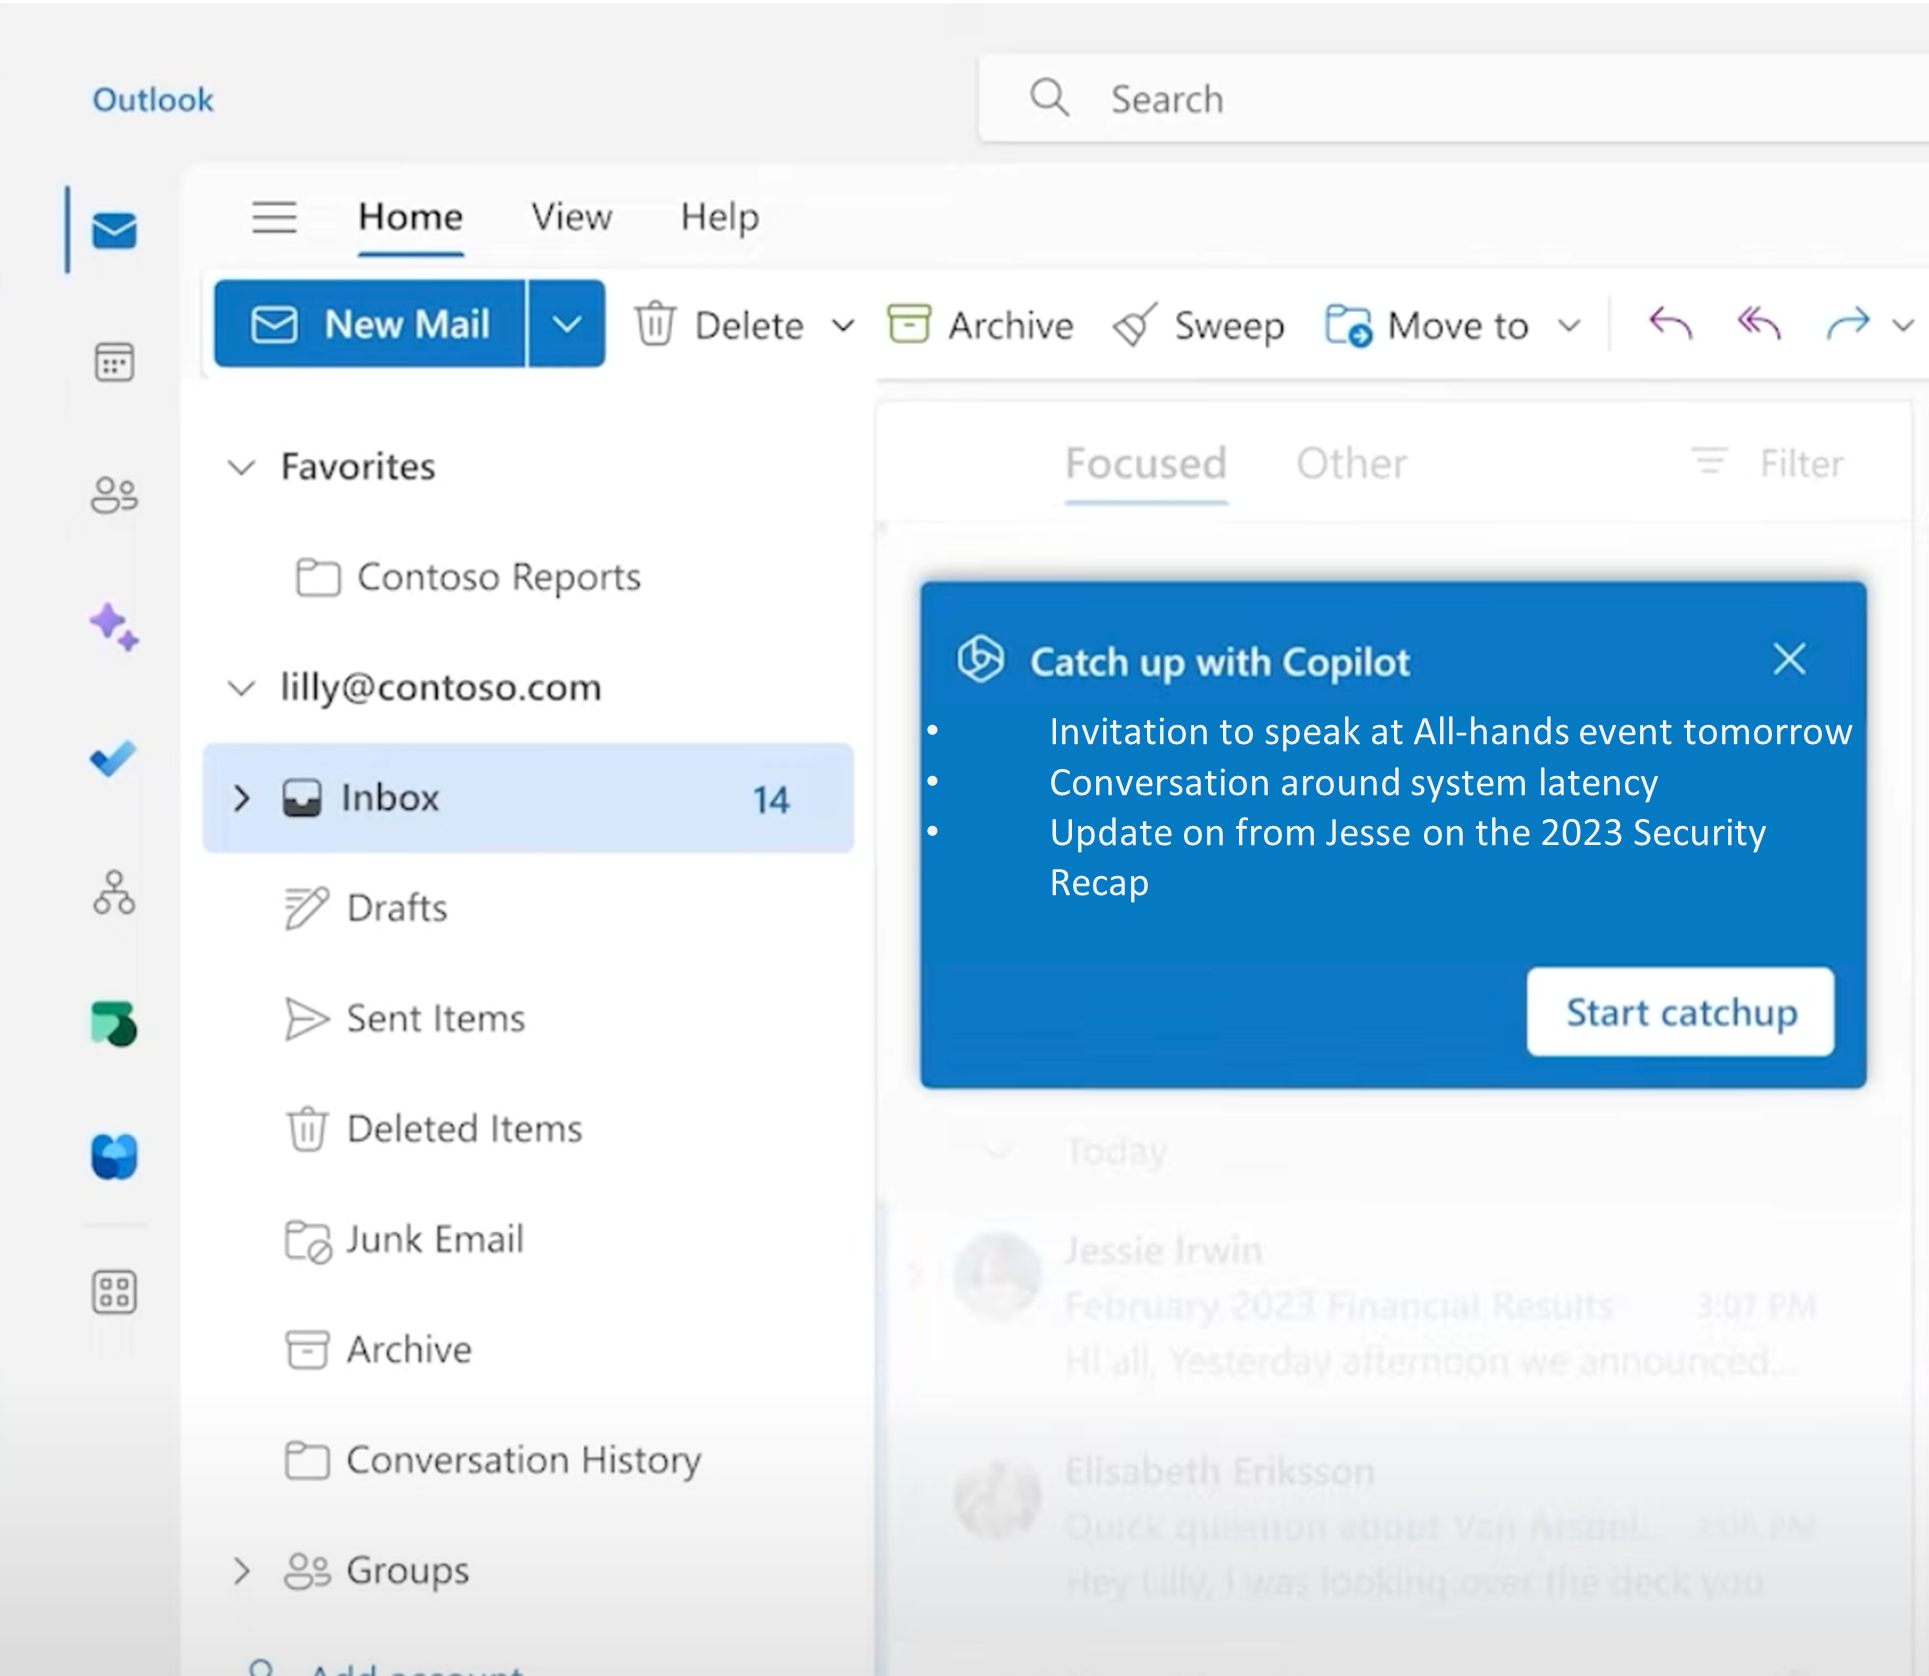Expand the Inbox folder chevron
The image size is (1929, 1676).
pos(241,798)
